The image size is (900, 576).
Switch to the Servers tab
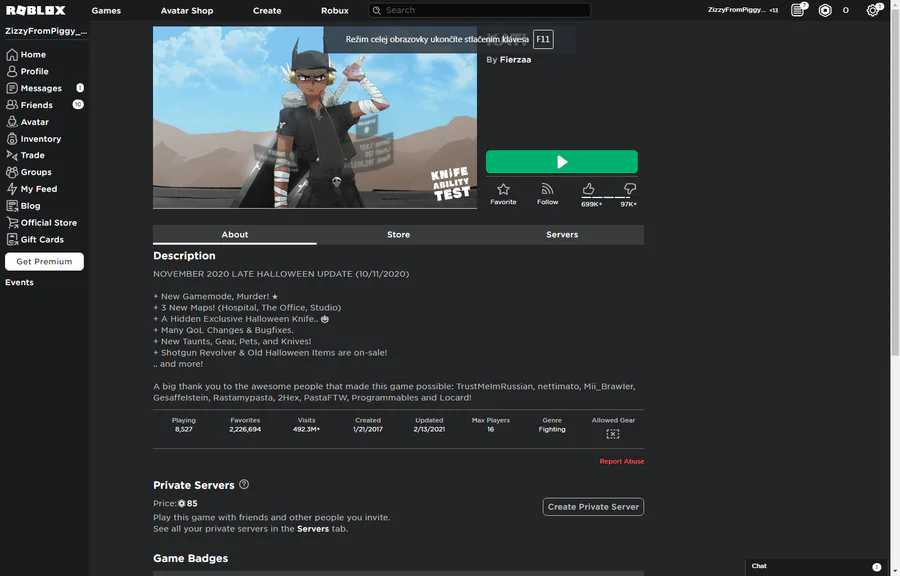point(562,235)
